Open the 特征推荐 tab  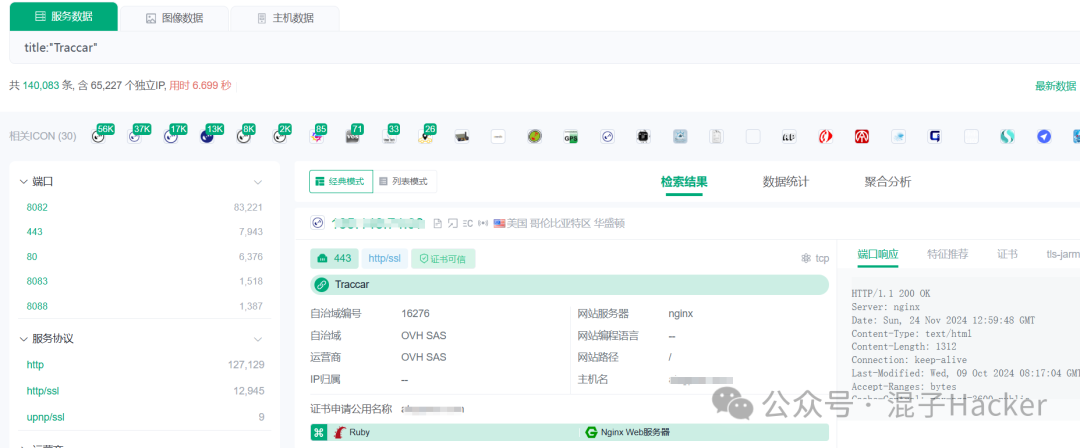pyautogui.click(x=948, y=254)
